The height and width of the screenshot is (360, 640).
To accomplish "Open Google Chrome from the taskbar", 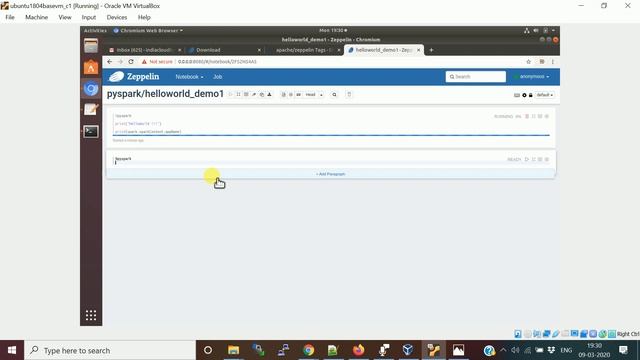I will click(x=309, y=350).
